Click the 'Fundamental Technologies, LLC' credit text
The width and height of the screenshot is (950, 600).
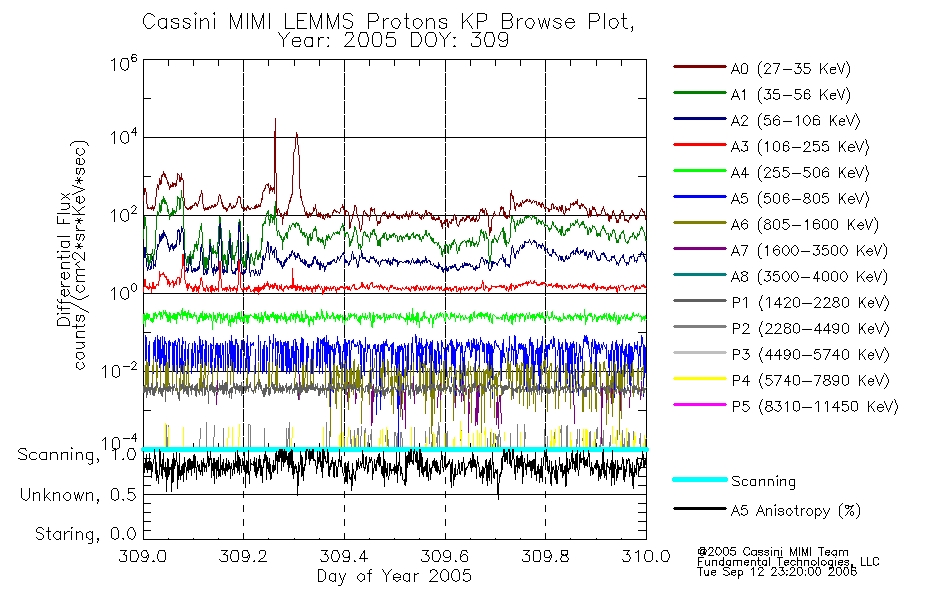tap(788, 562)
